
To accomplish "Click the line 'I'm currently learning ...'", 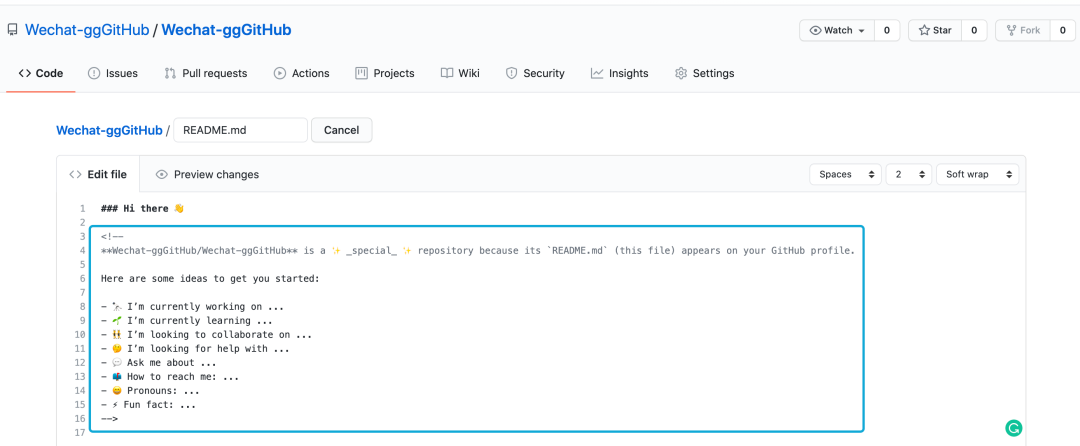I will click(x=187, y=321).
